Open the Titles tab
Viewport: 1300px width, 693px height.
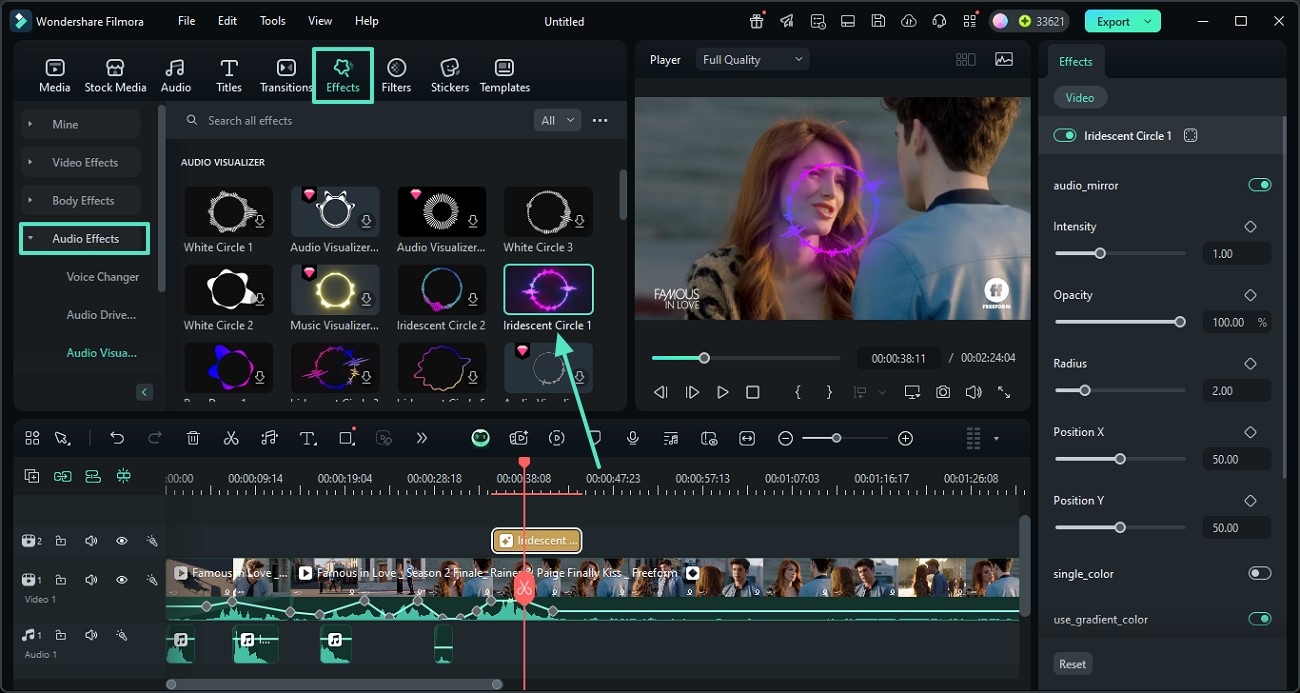(x=229, y=75)
